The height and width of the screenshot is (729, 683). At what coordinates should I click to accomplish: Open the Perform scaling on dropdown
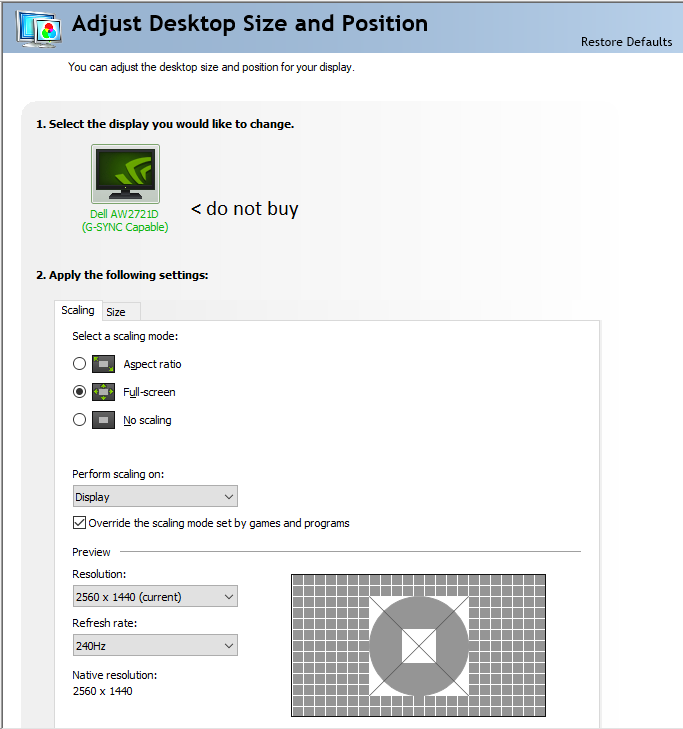155,497
